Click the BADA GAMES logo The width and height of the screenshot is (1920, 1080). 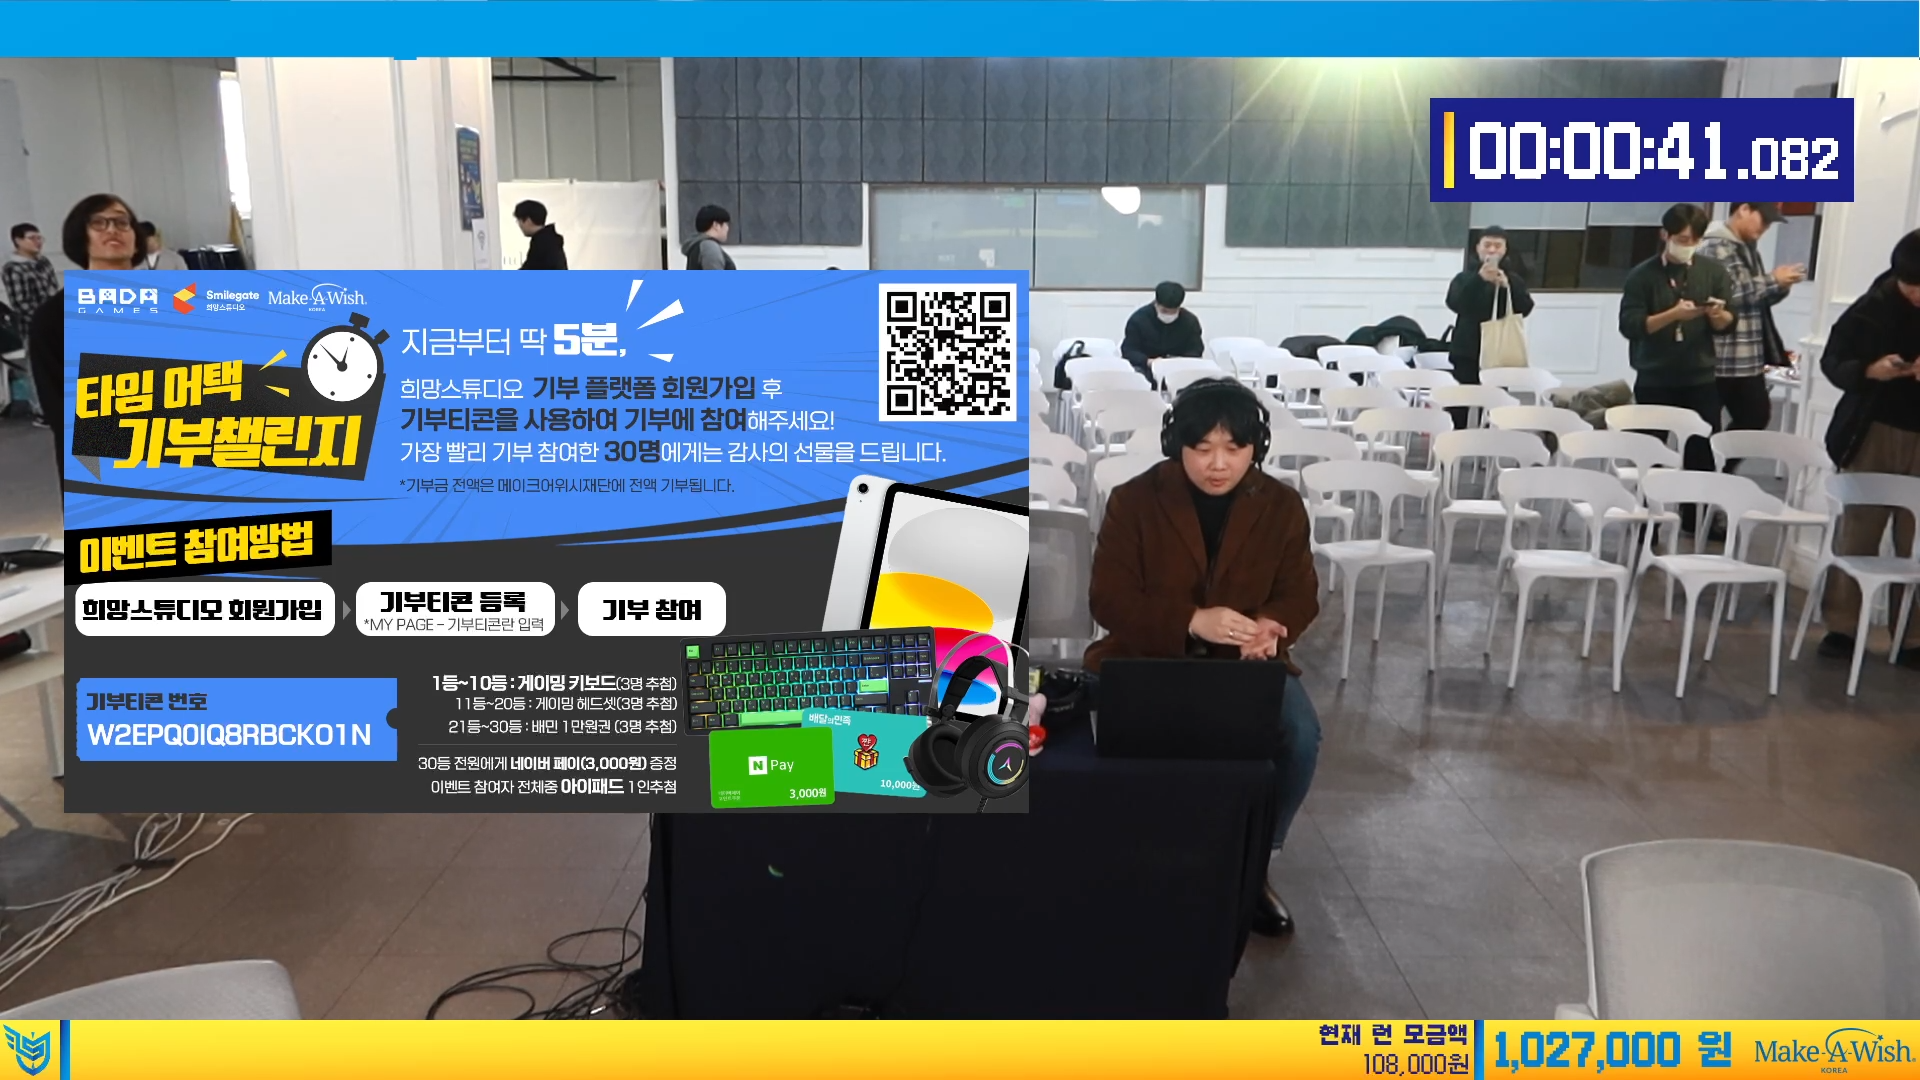[118, 300]
